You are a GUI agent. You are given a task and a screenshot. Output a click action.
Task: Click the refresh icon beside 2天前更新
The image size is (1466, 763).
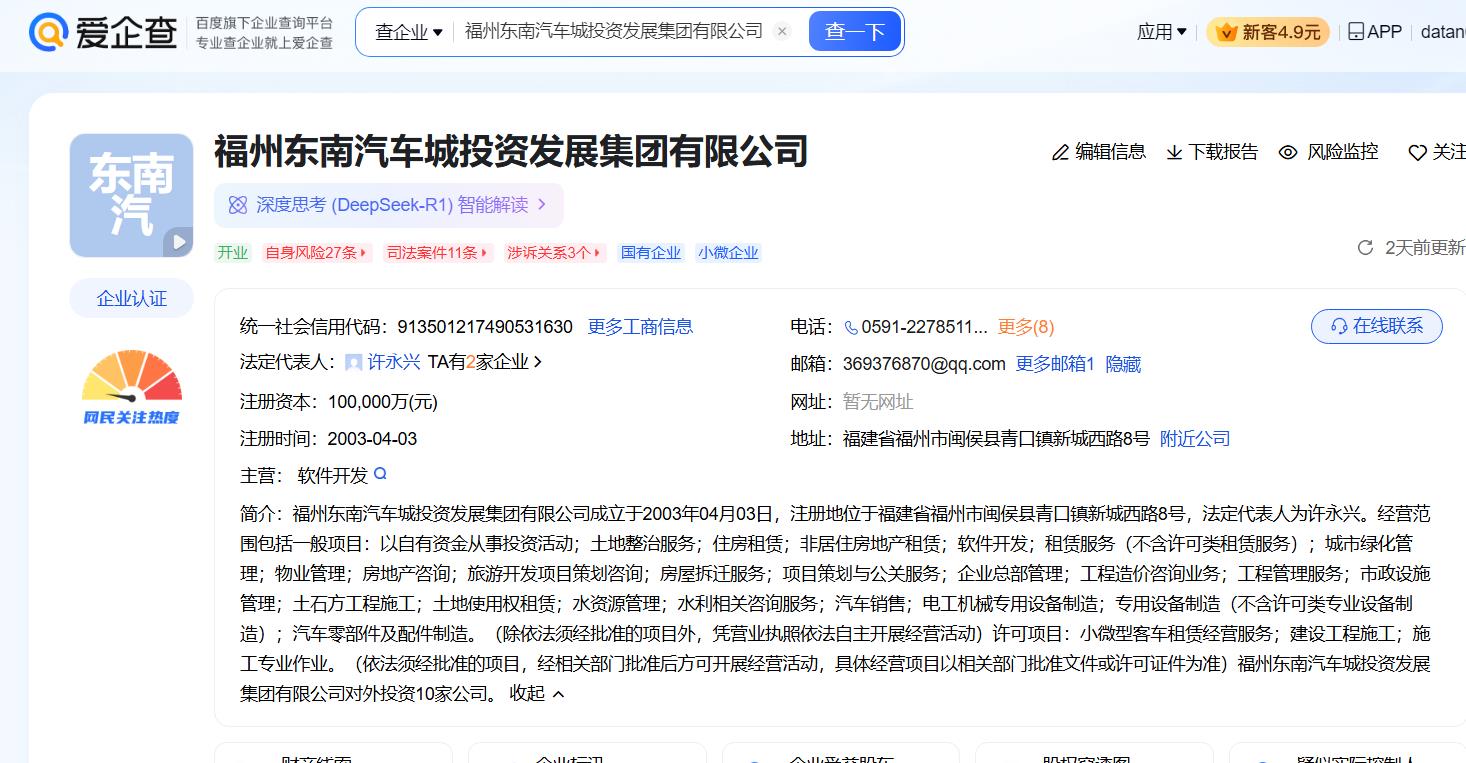coord(1365,248)
